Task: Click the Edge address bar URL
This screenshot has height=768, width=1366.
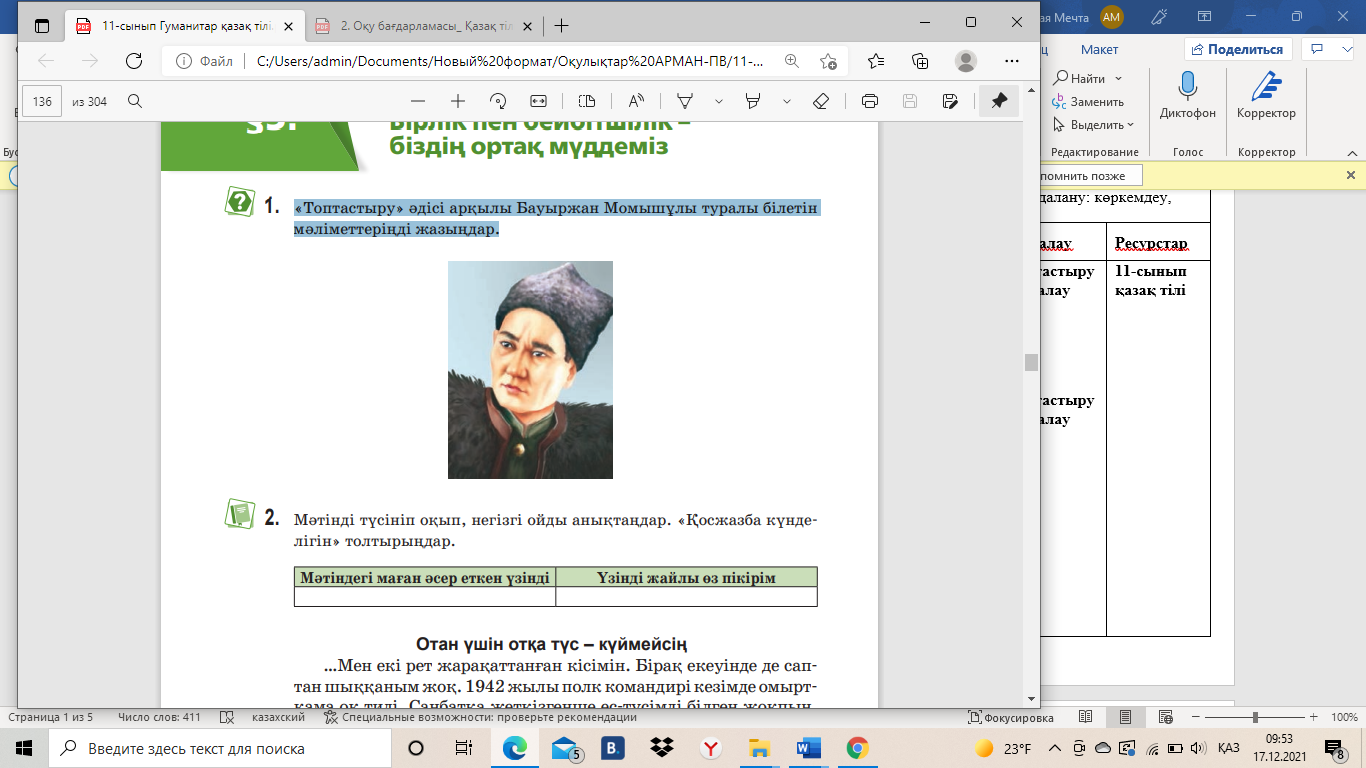Action: click(510, 61)
